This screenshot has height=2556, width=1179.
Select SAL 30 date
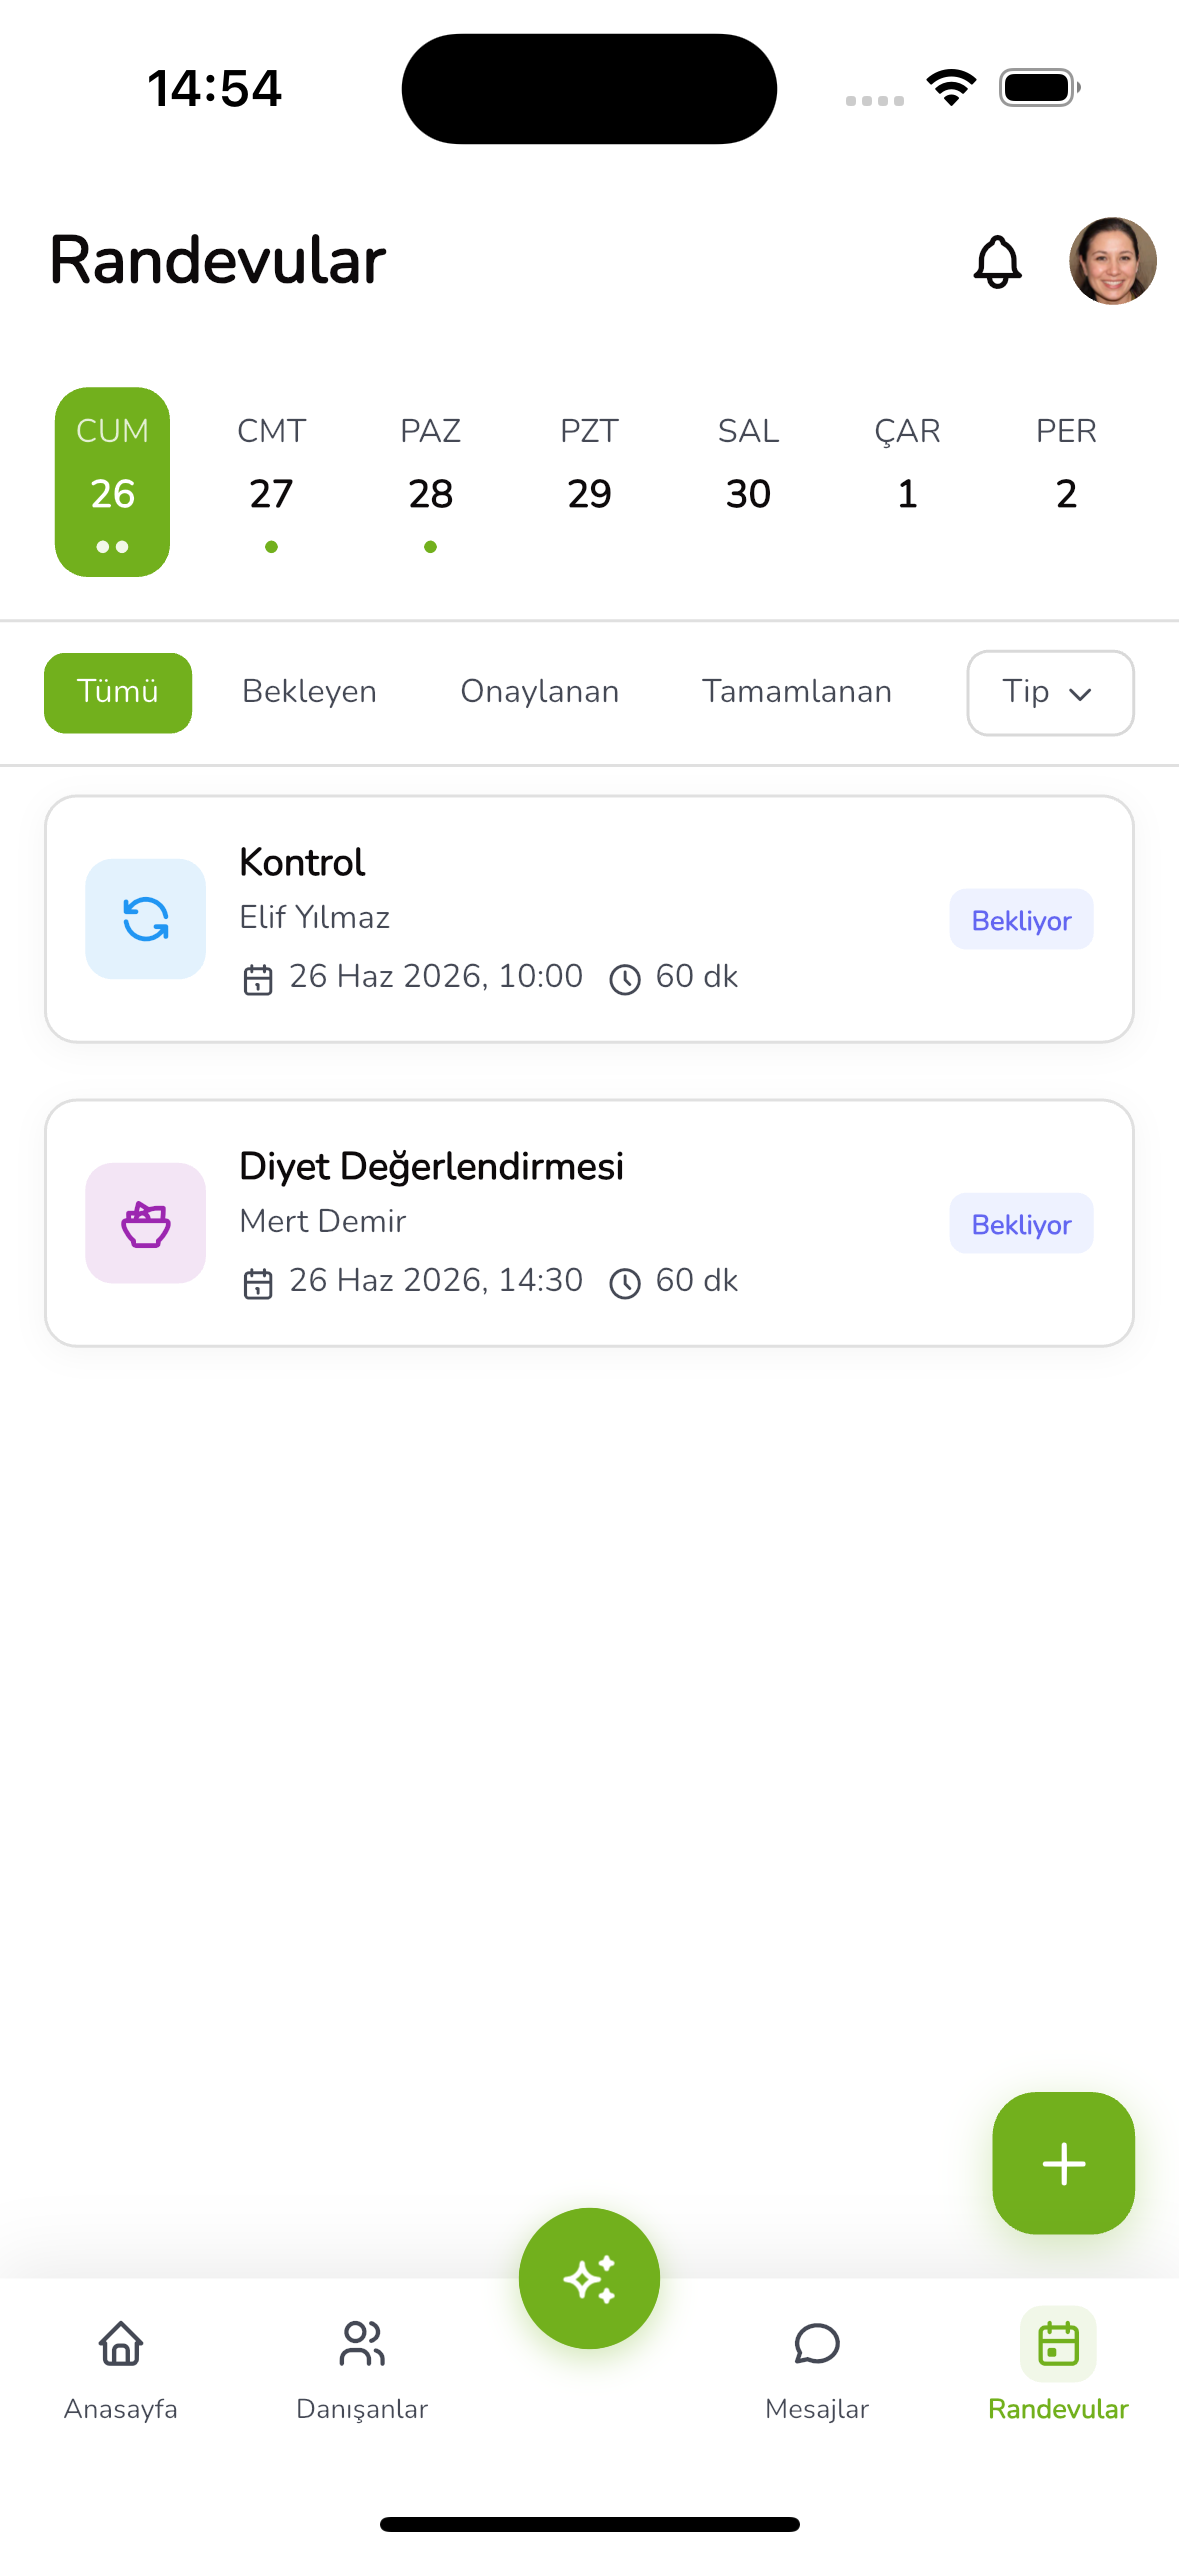point(748,482)
